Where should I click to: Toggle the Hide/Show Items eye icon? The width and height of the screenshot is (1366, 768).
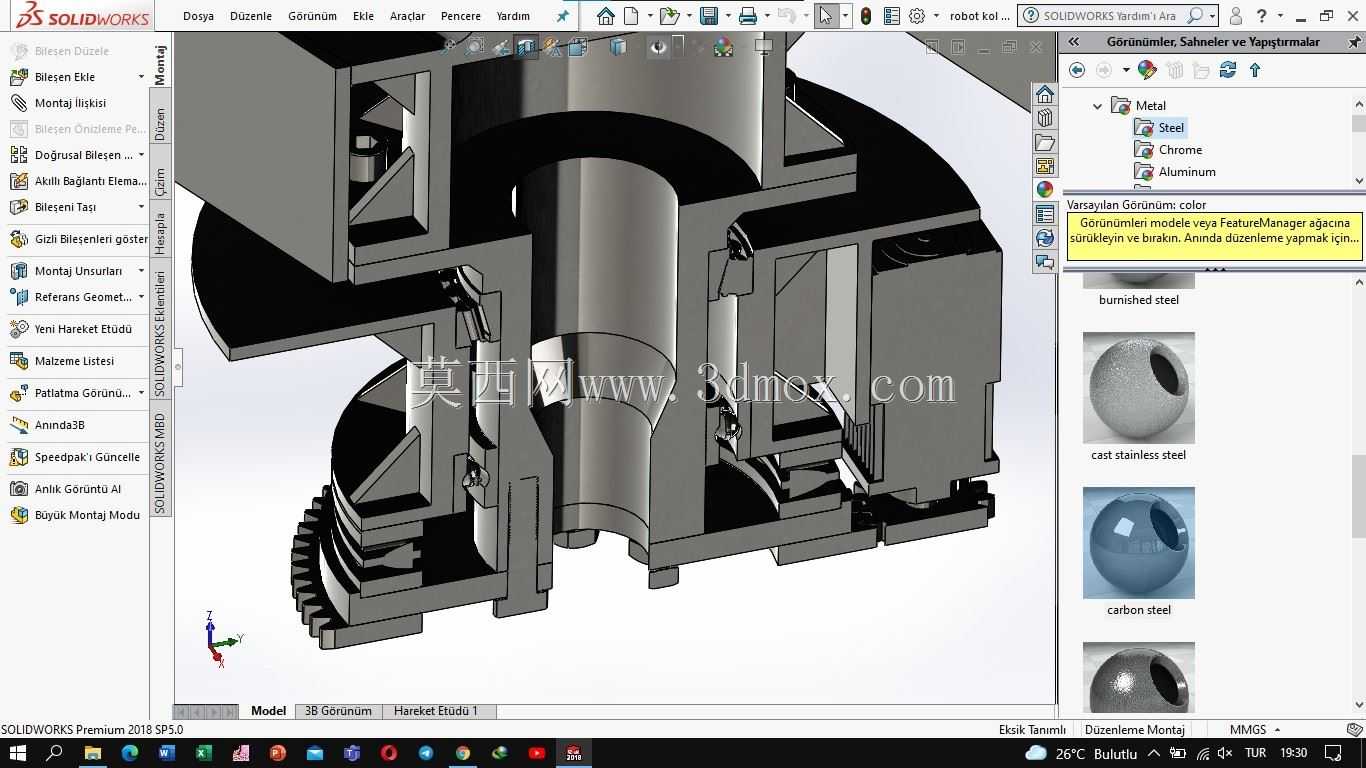pyautogui.click(x=657, y=47)
